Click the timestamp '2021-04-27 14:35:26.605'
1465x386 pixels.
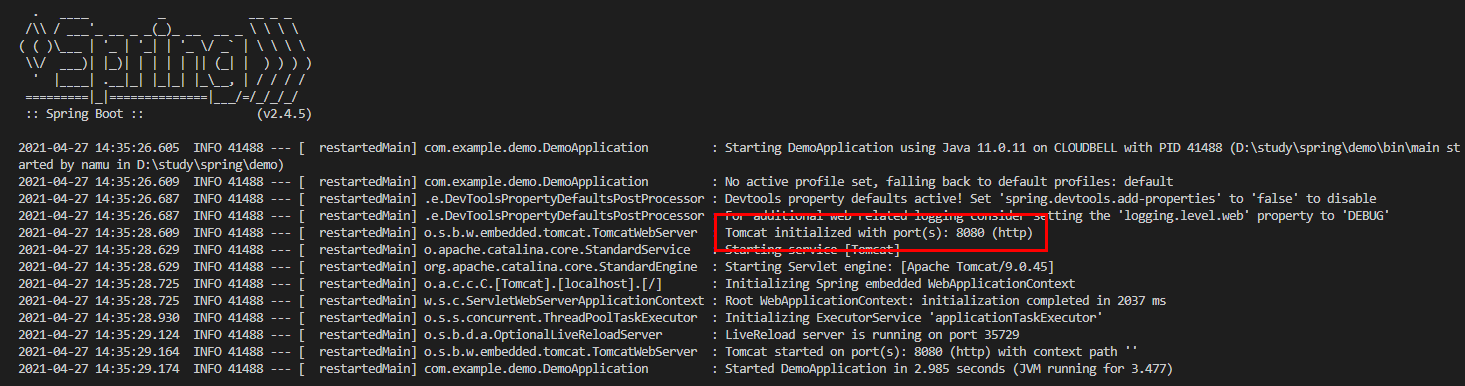(100, 148)
